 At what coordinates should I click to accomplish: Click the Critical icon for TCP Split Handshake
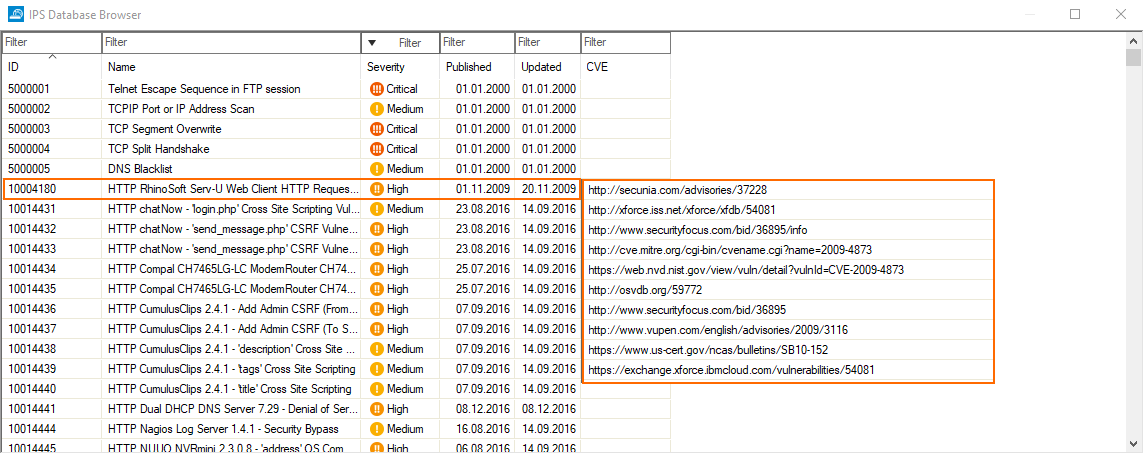click(x=377, y=149)
